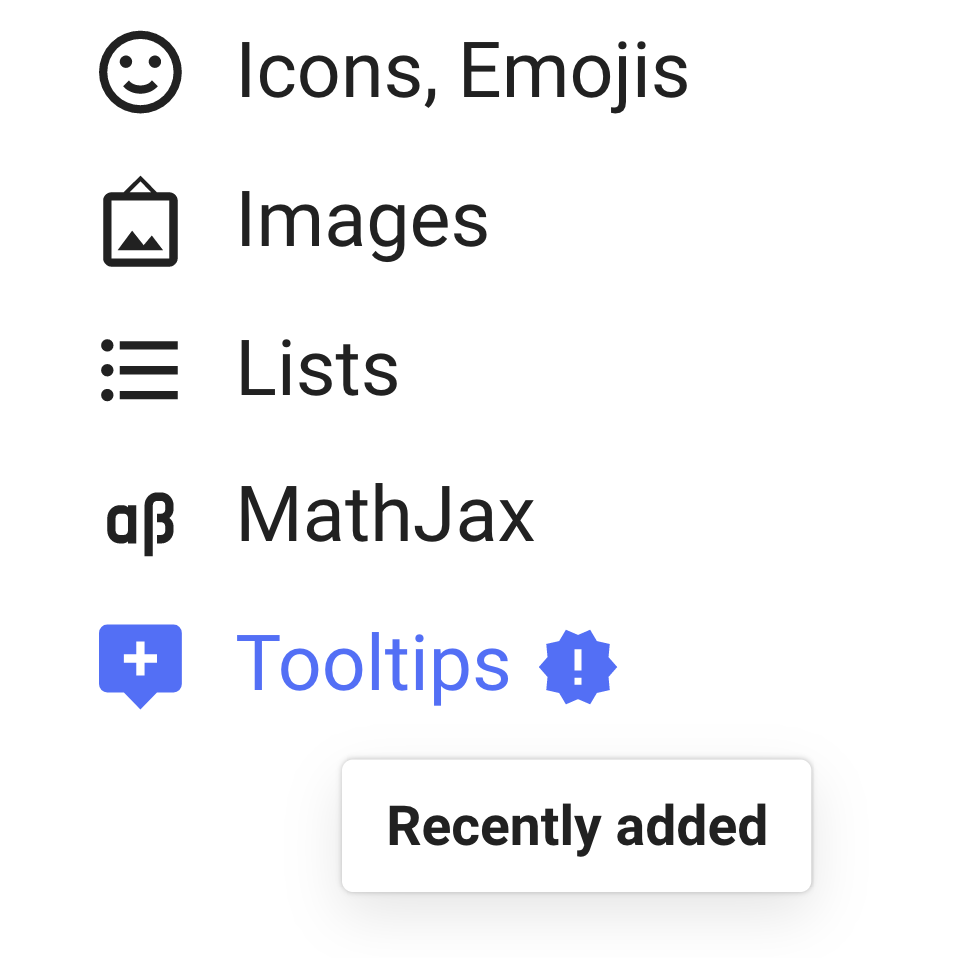Select the blue plus tooltip icon beside Tooltips
The width and height of the screenshot is (972, 958).
(140, 660)
